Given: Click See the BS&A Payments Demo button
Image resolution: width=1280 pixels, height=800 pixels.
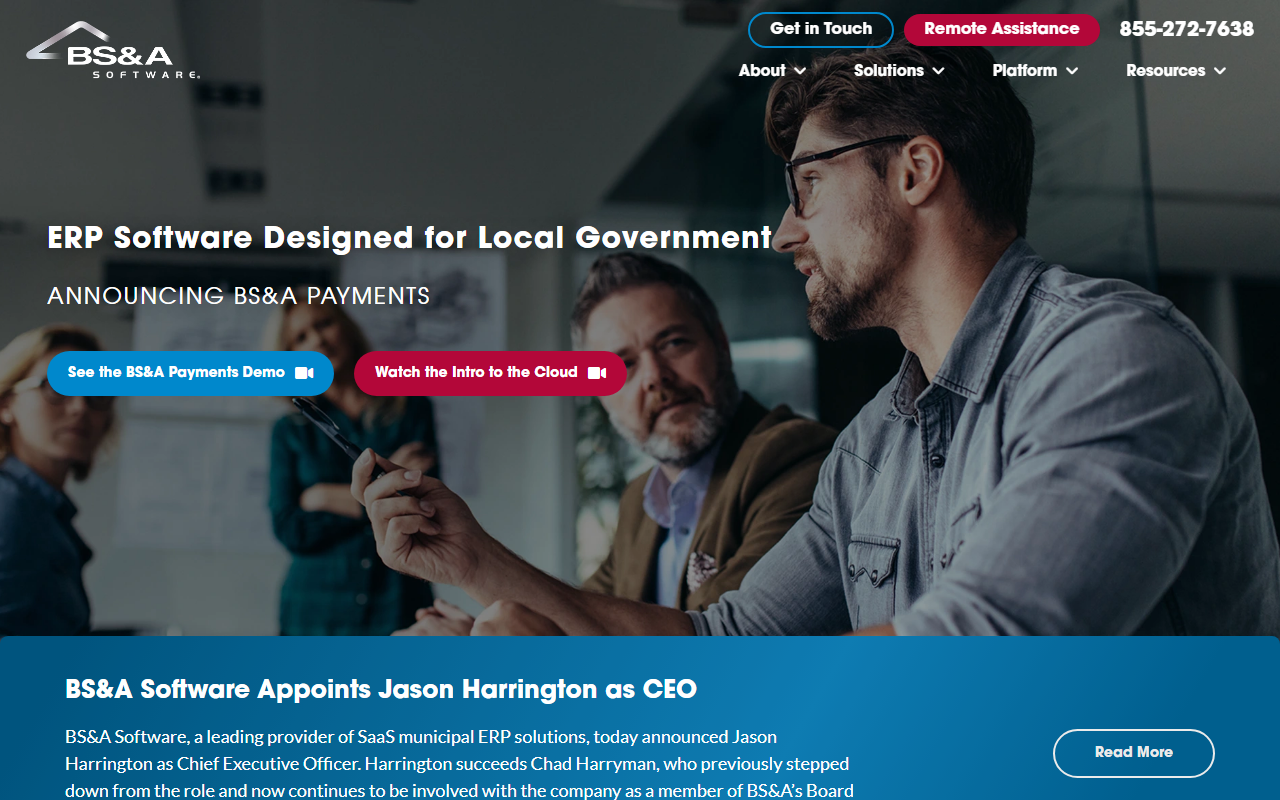Looking at the screenshot, I should [x=190, y=373].
